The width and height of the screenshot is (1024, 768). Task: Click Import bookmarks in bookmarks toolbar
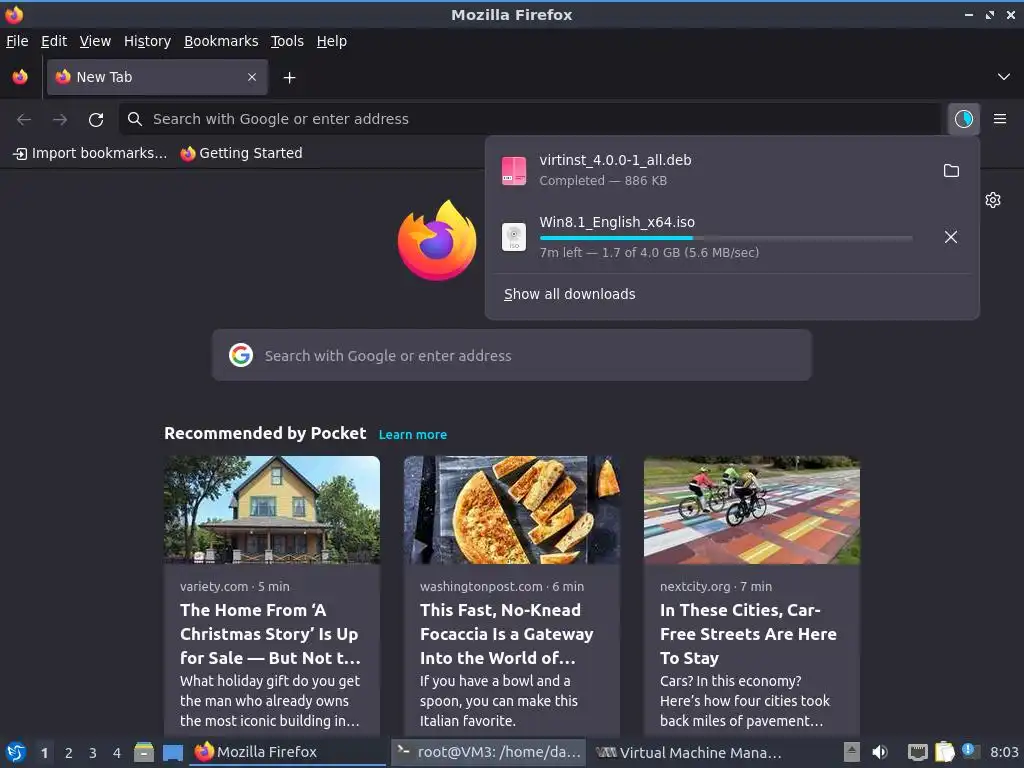pos(90,153)
